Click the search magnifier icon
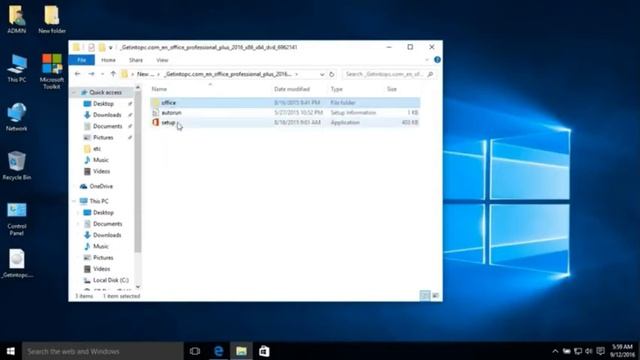 click(x=430, y=74)
